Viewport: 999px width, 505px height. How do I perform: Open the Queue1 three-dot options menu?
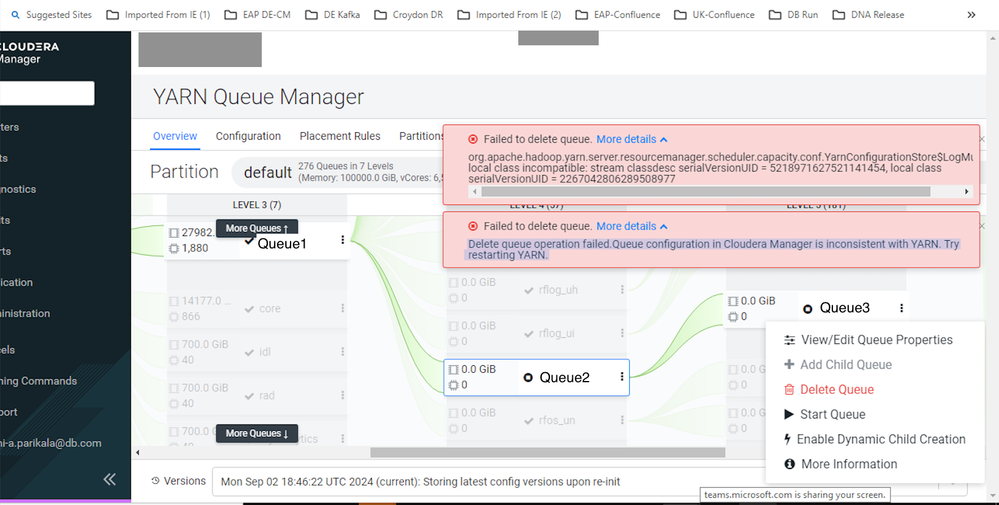(x=342, y=239)
